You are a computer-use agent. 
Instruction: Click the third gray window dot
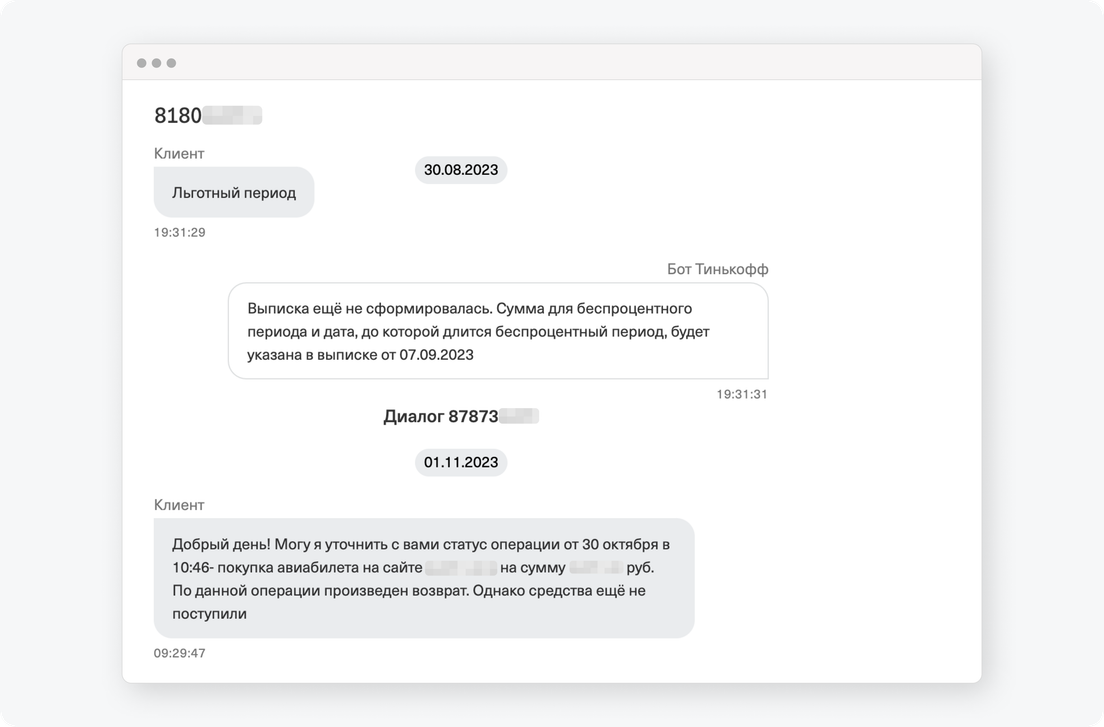(x=171, y=63)
